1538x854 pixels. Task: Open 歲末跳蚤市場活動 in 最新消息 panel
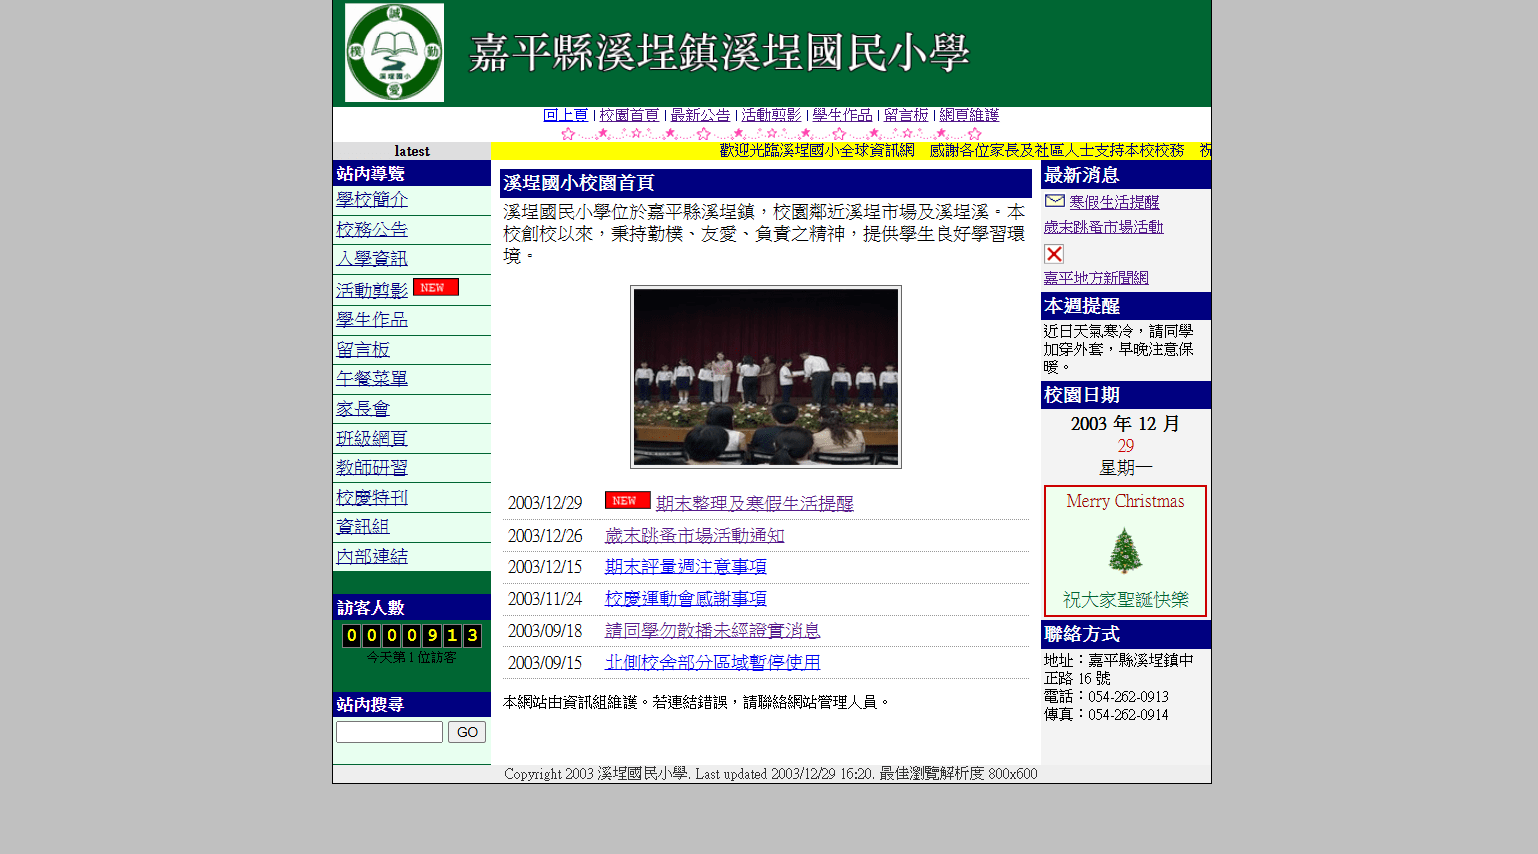coord(1104,227)
